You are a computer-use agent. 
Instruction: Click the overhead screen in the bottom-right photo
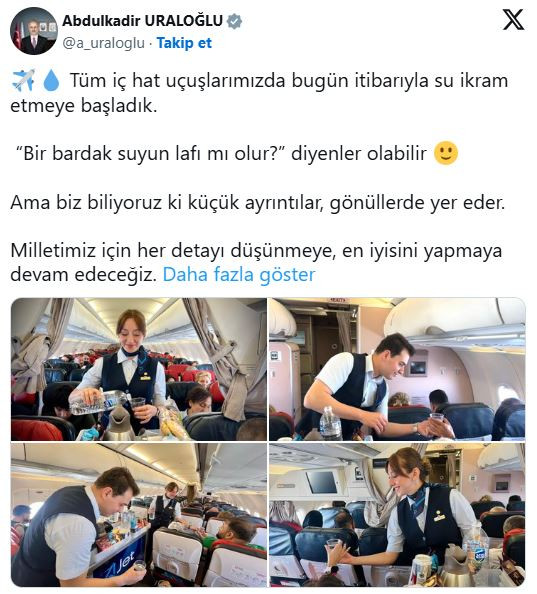pos(322,483)
